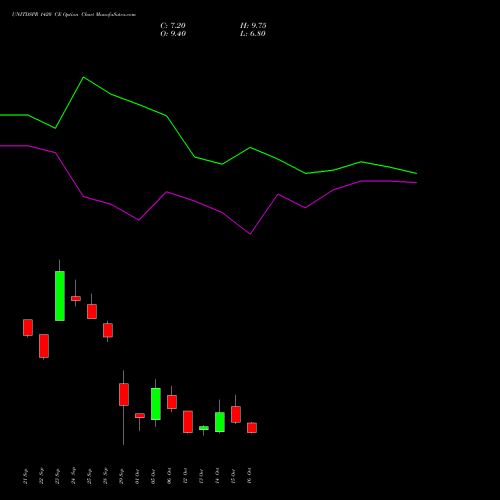Viewport: 500px width, 500px height.
Task: Click the tall green candlestick for 23 Sep
Action: tap(60, 296)
